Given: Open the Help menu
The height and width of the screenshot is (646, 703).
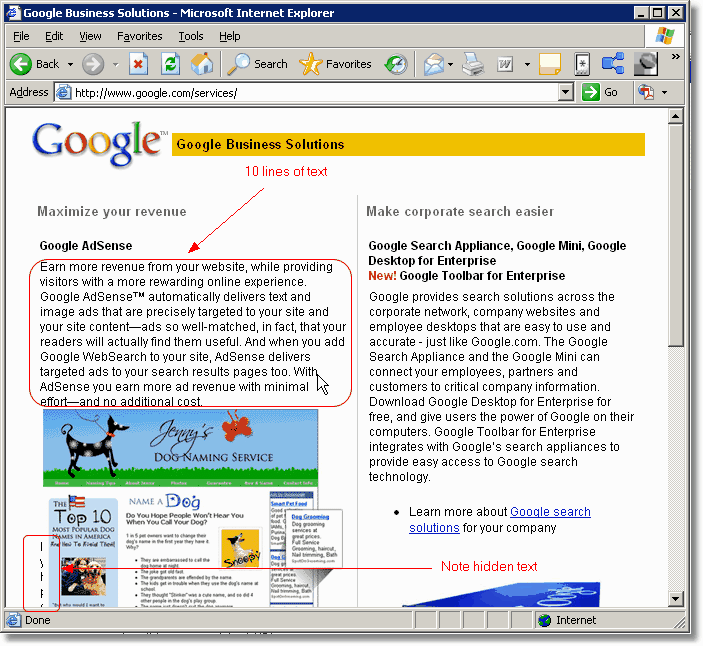Looking at the screenshot, I should point(230,36).
